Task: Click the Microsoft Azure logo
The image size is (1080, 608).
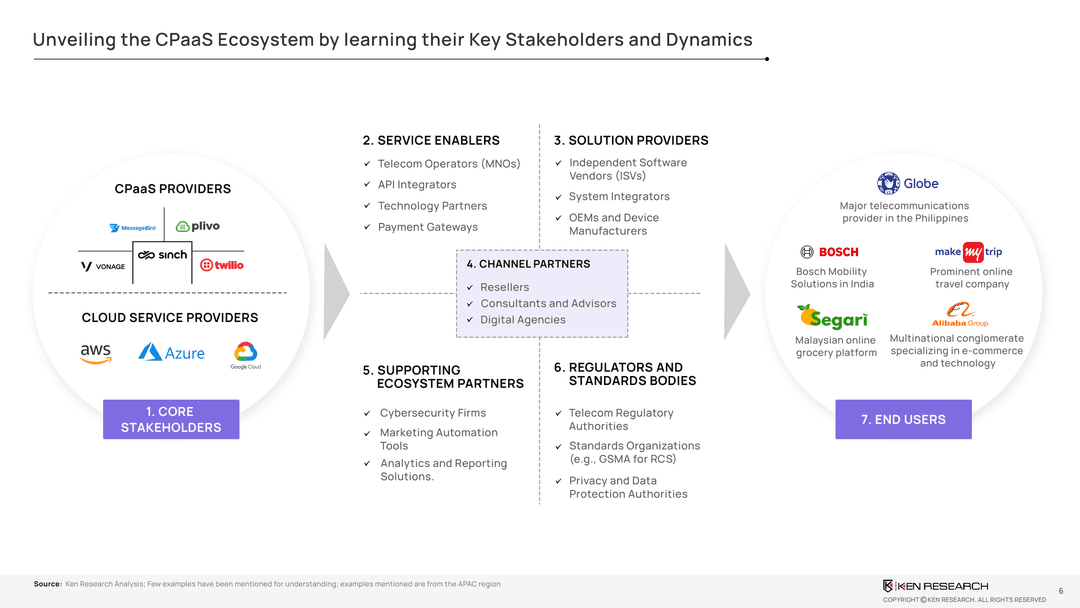Action: coord(171,353)
